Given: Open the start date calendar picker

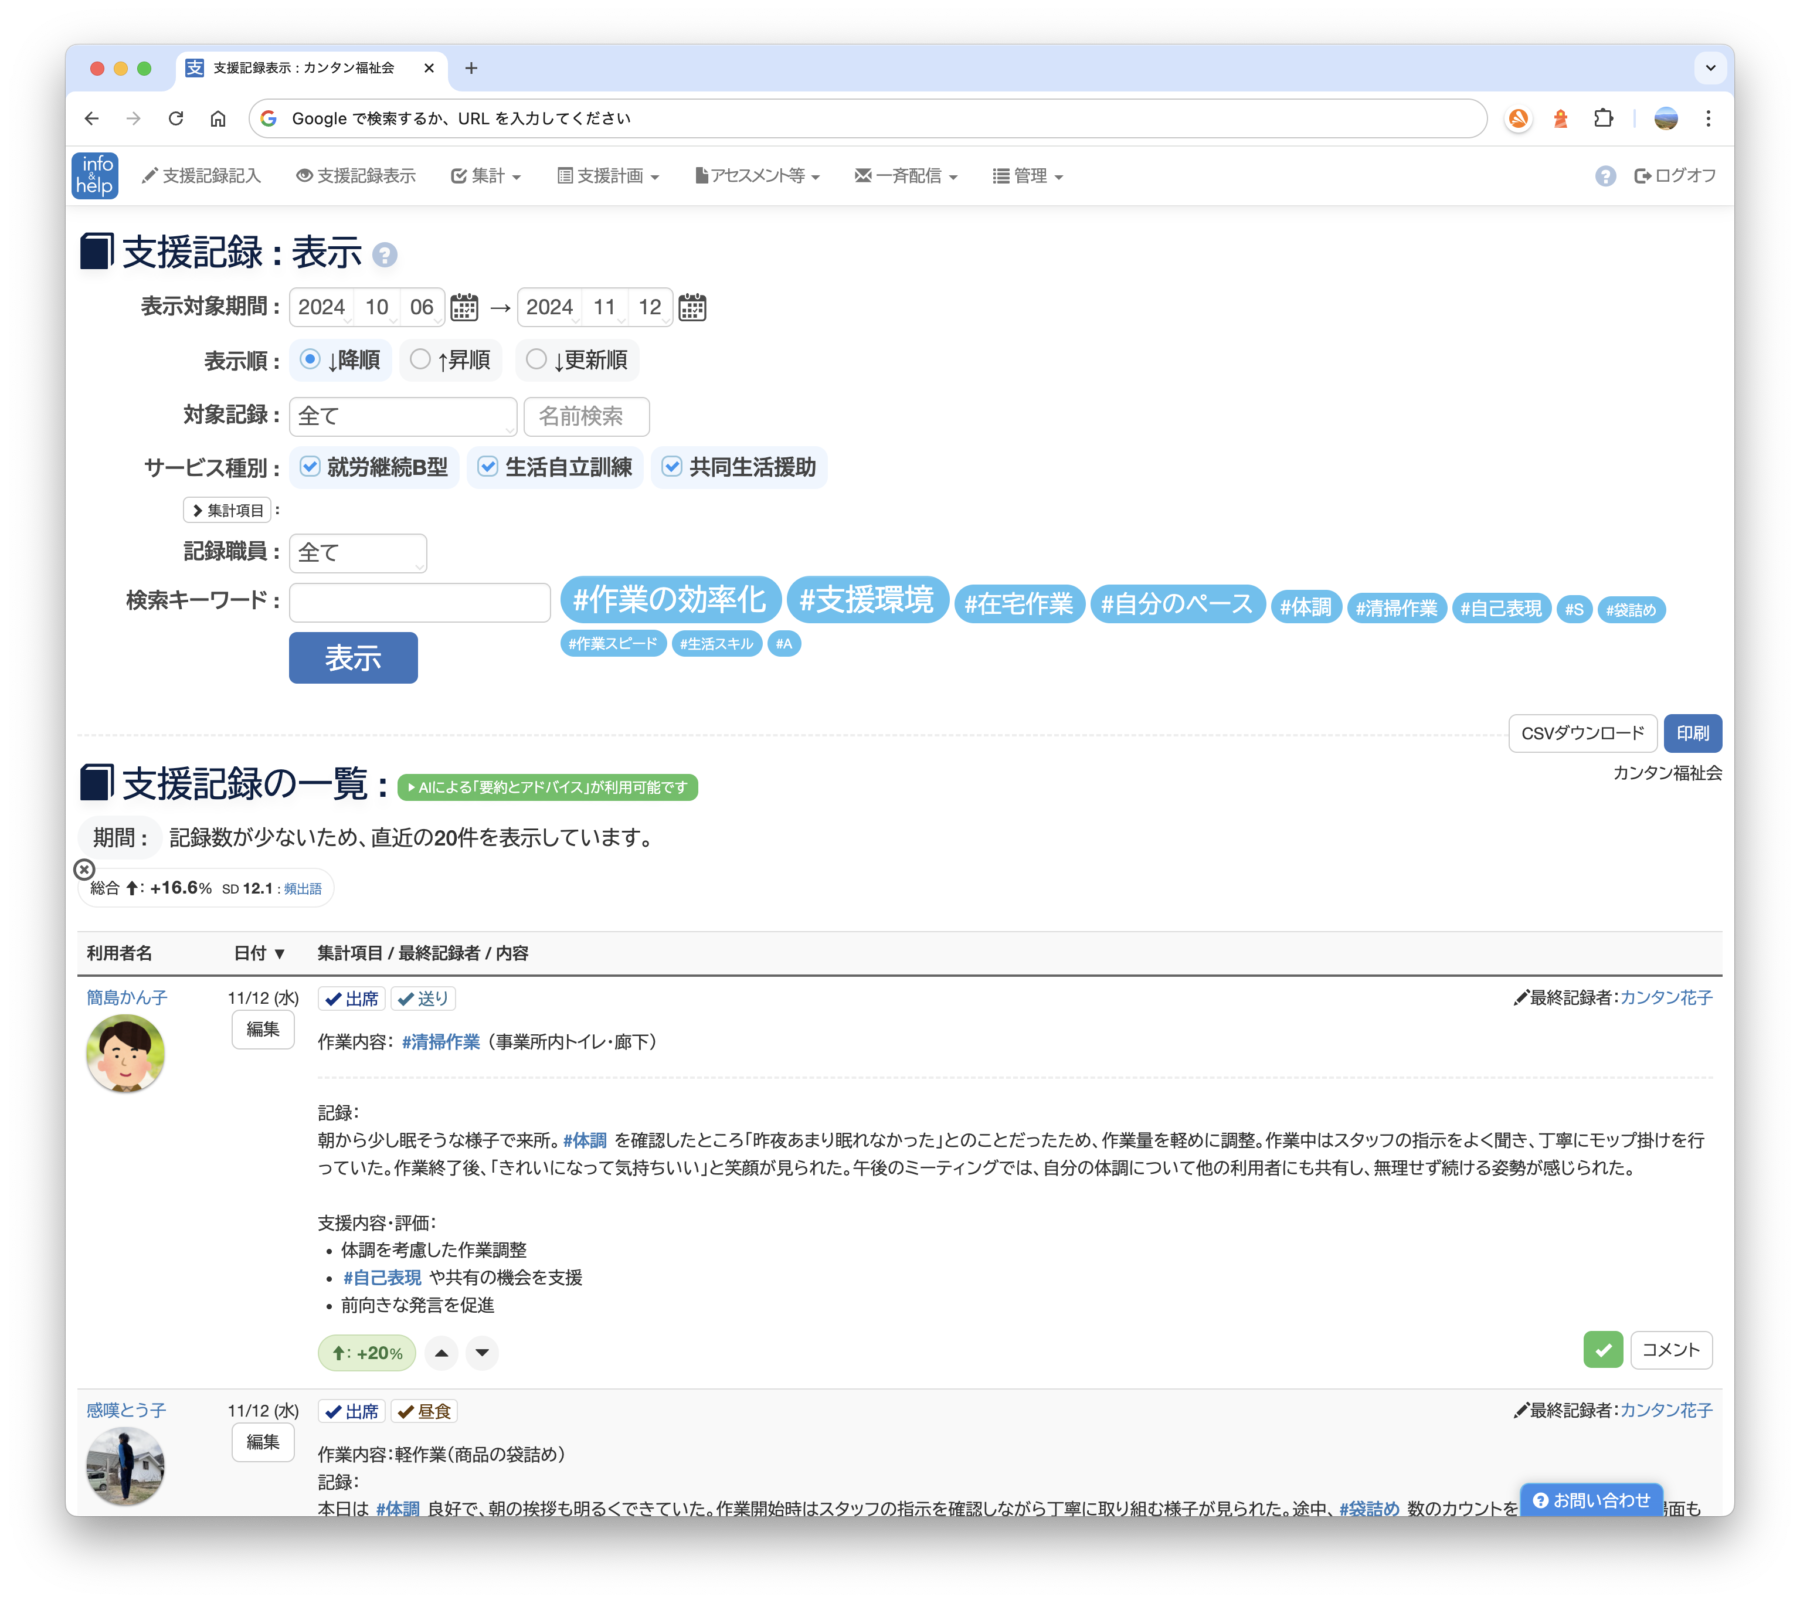Looking at the screenshot, I should pyautogui.click(x=464, y=307).
